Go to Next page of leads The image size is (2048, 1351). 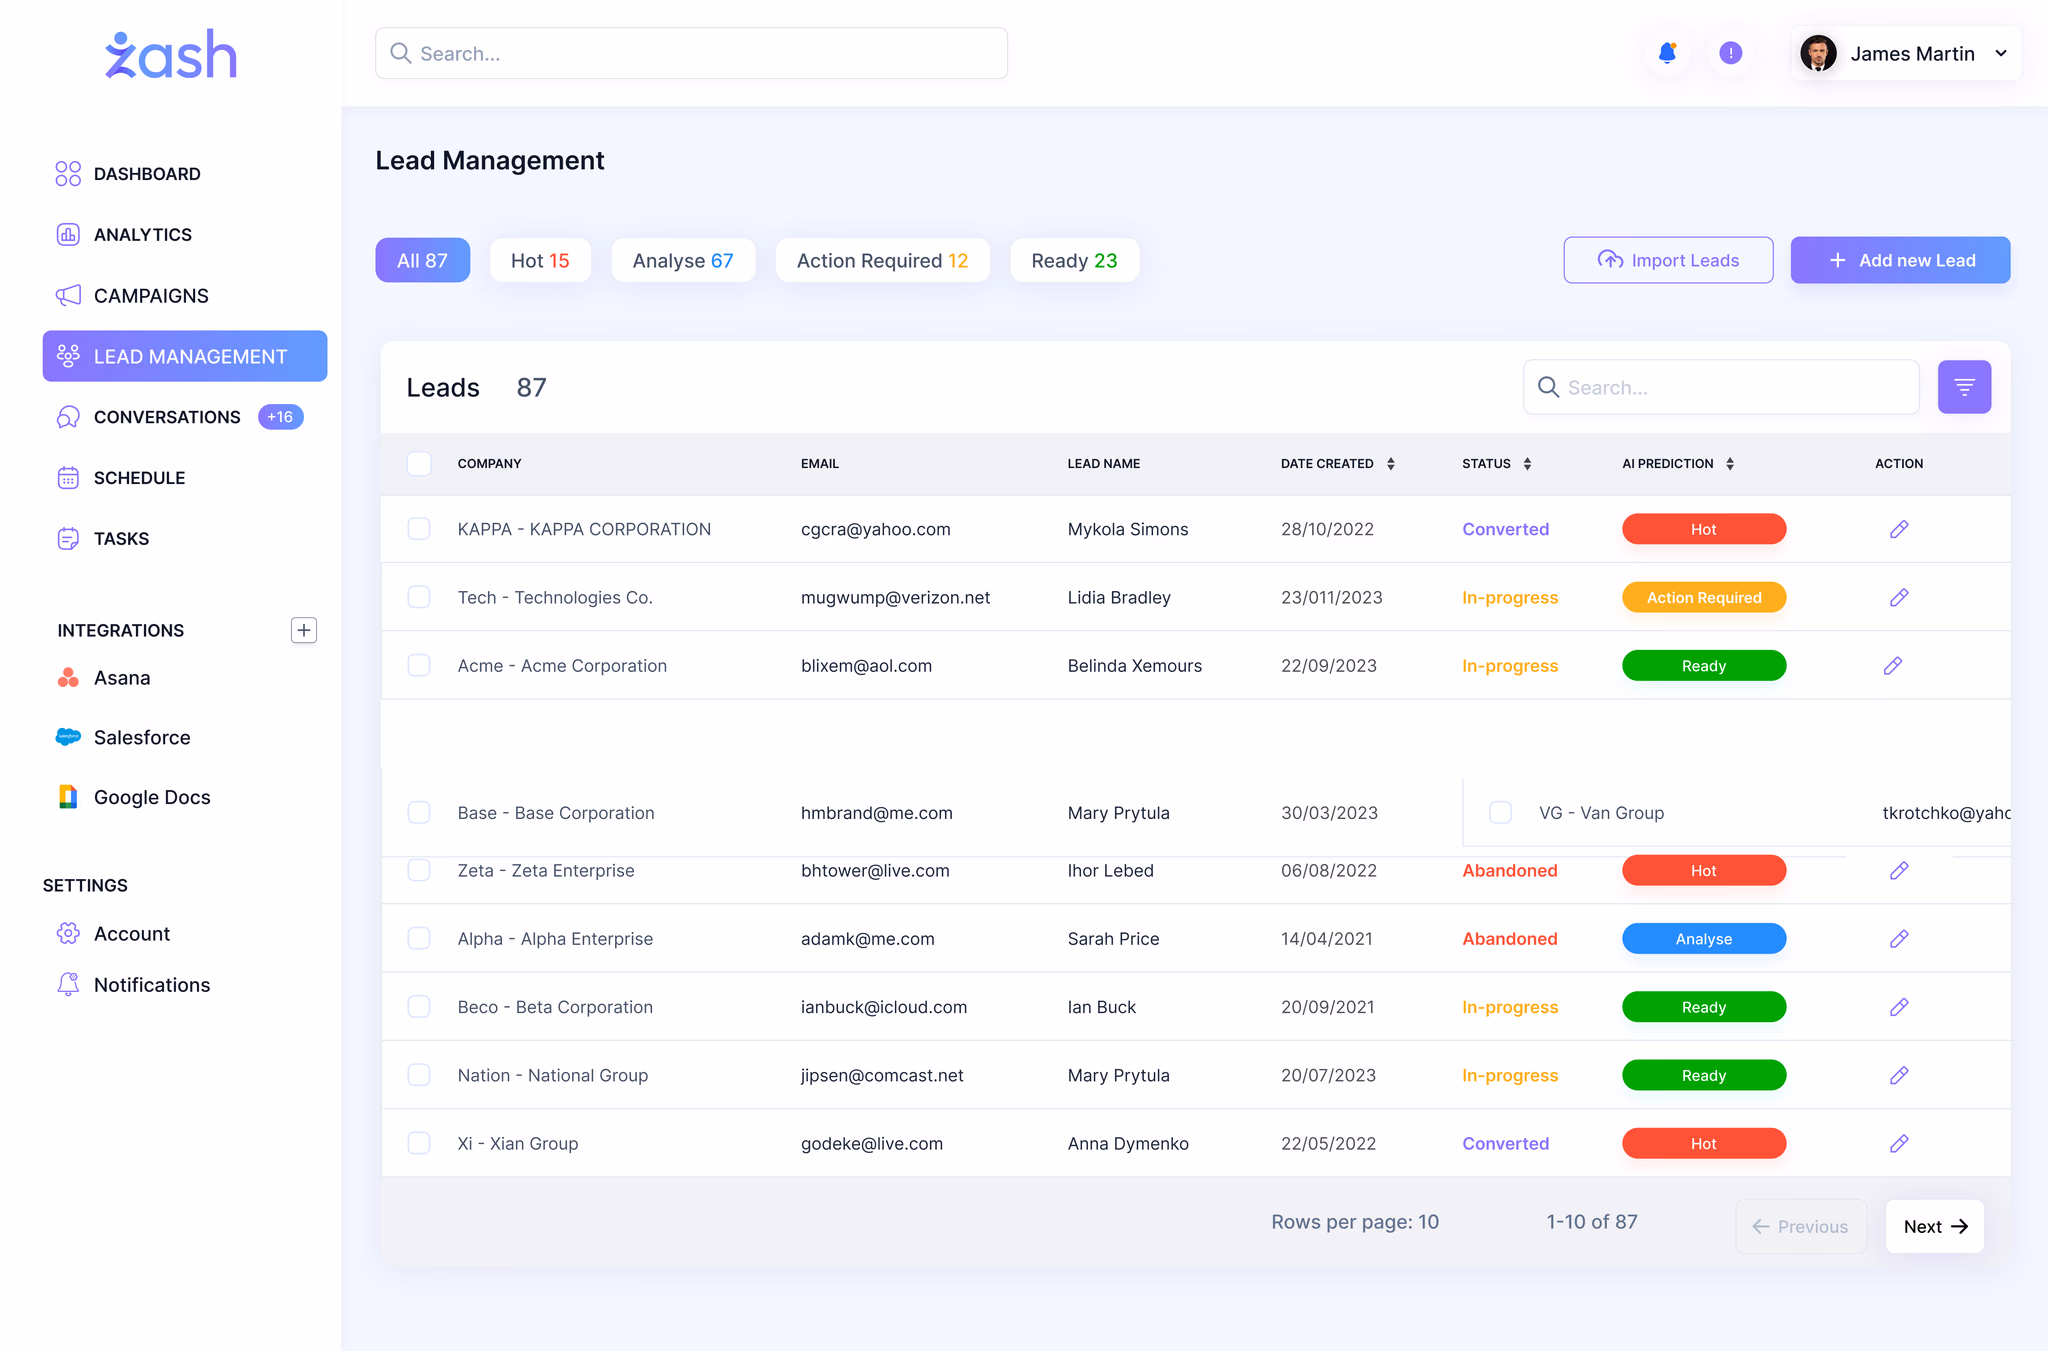tap(1934, 1226)
